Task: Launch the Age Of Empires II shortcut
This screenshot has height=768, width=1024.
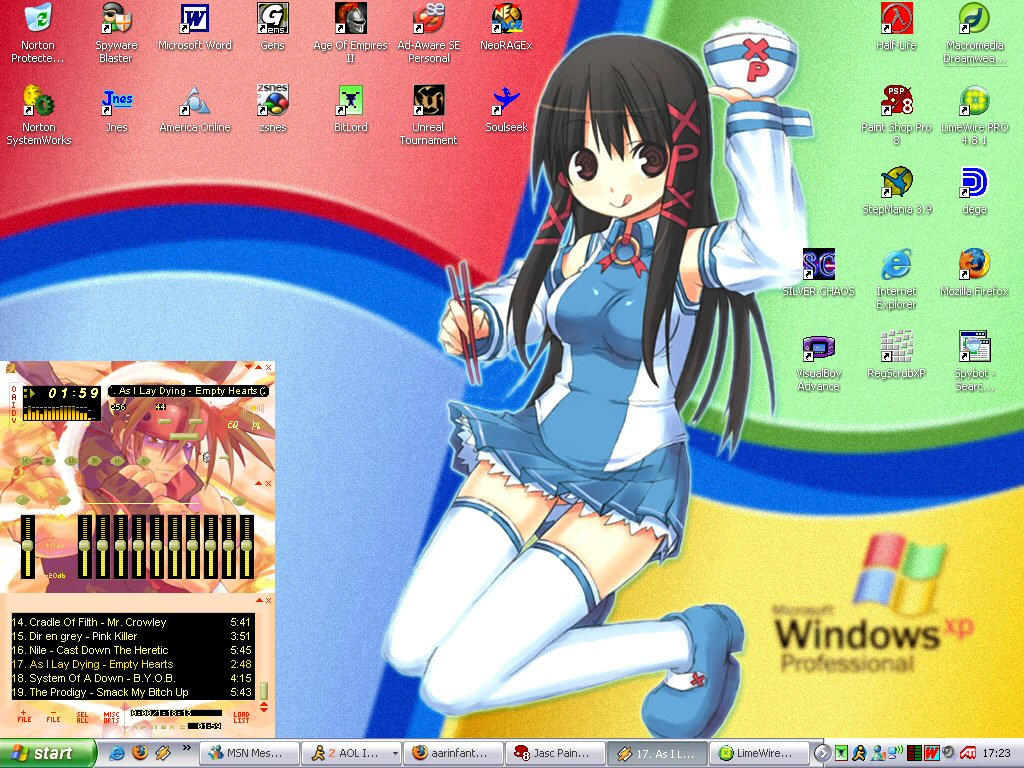Action: (x=351, y=33)
